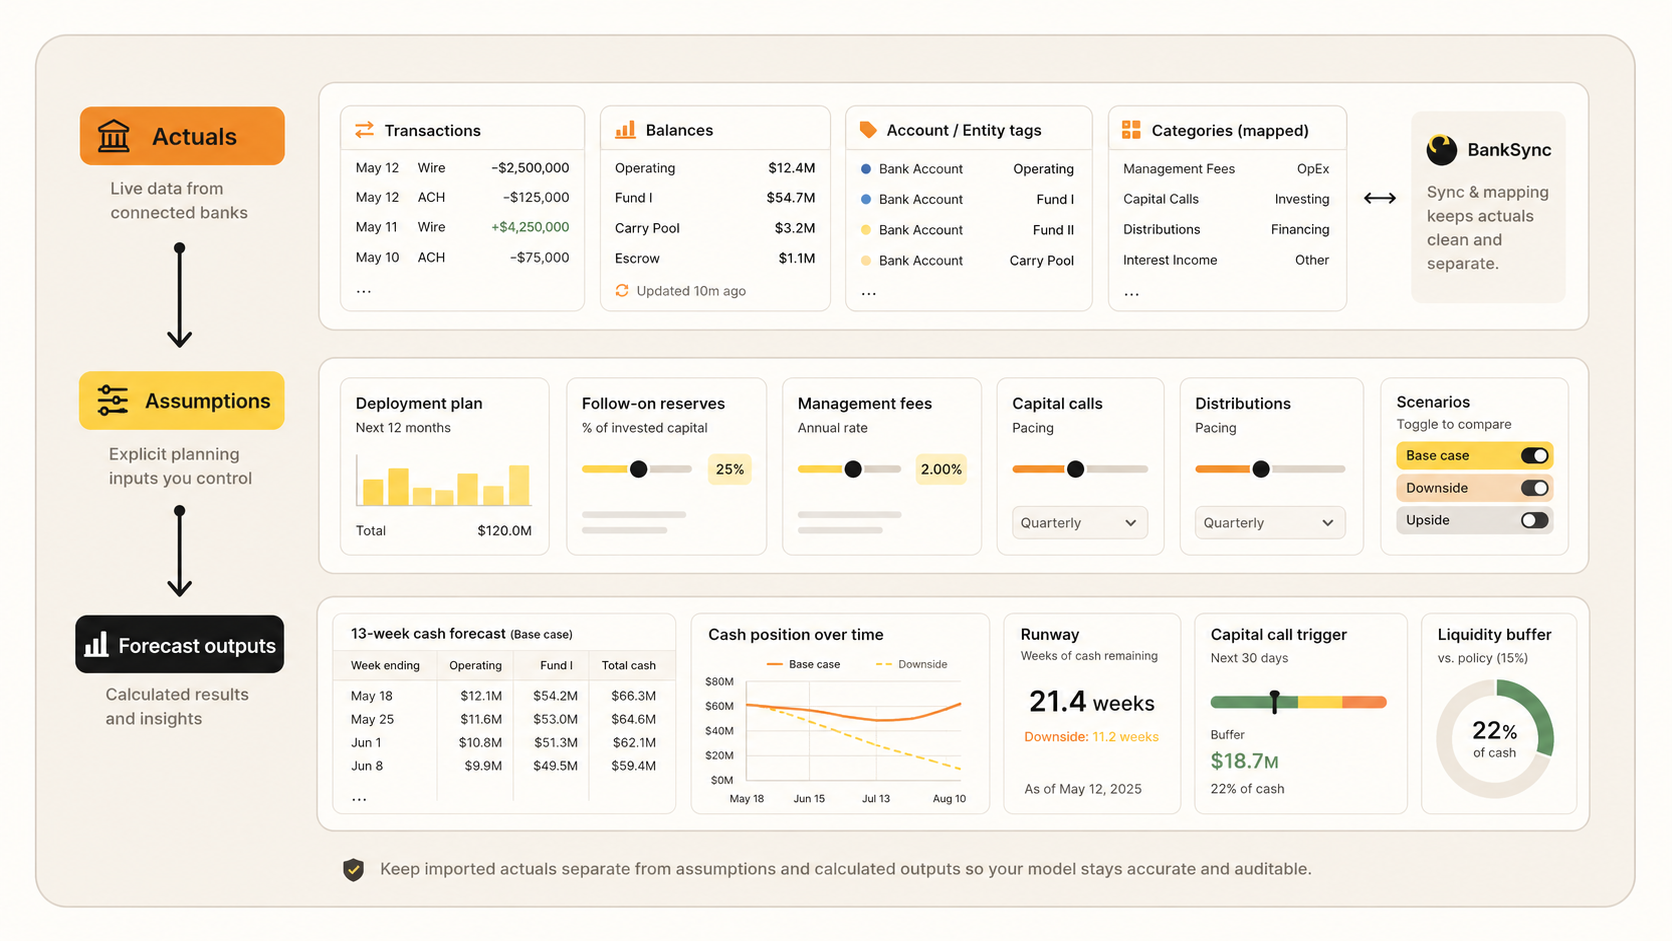
Task: Click the Categories (mapped) grid icon
Action: coord(1131,130)
